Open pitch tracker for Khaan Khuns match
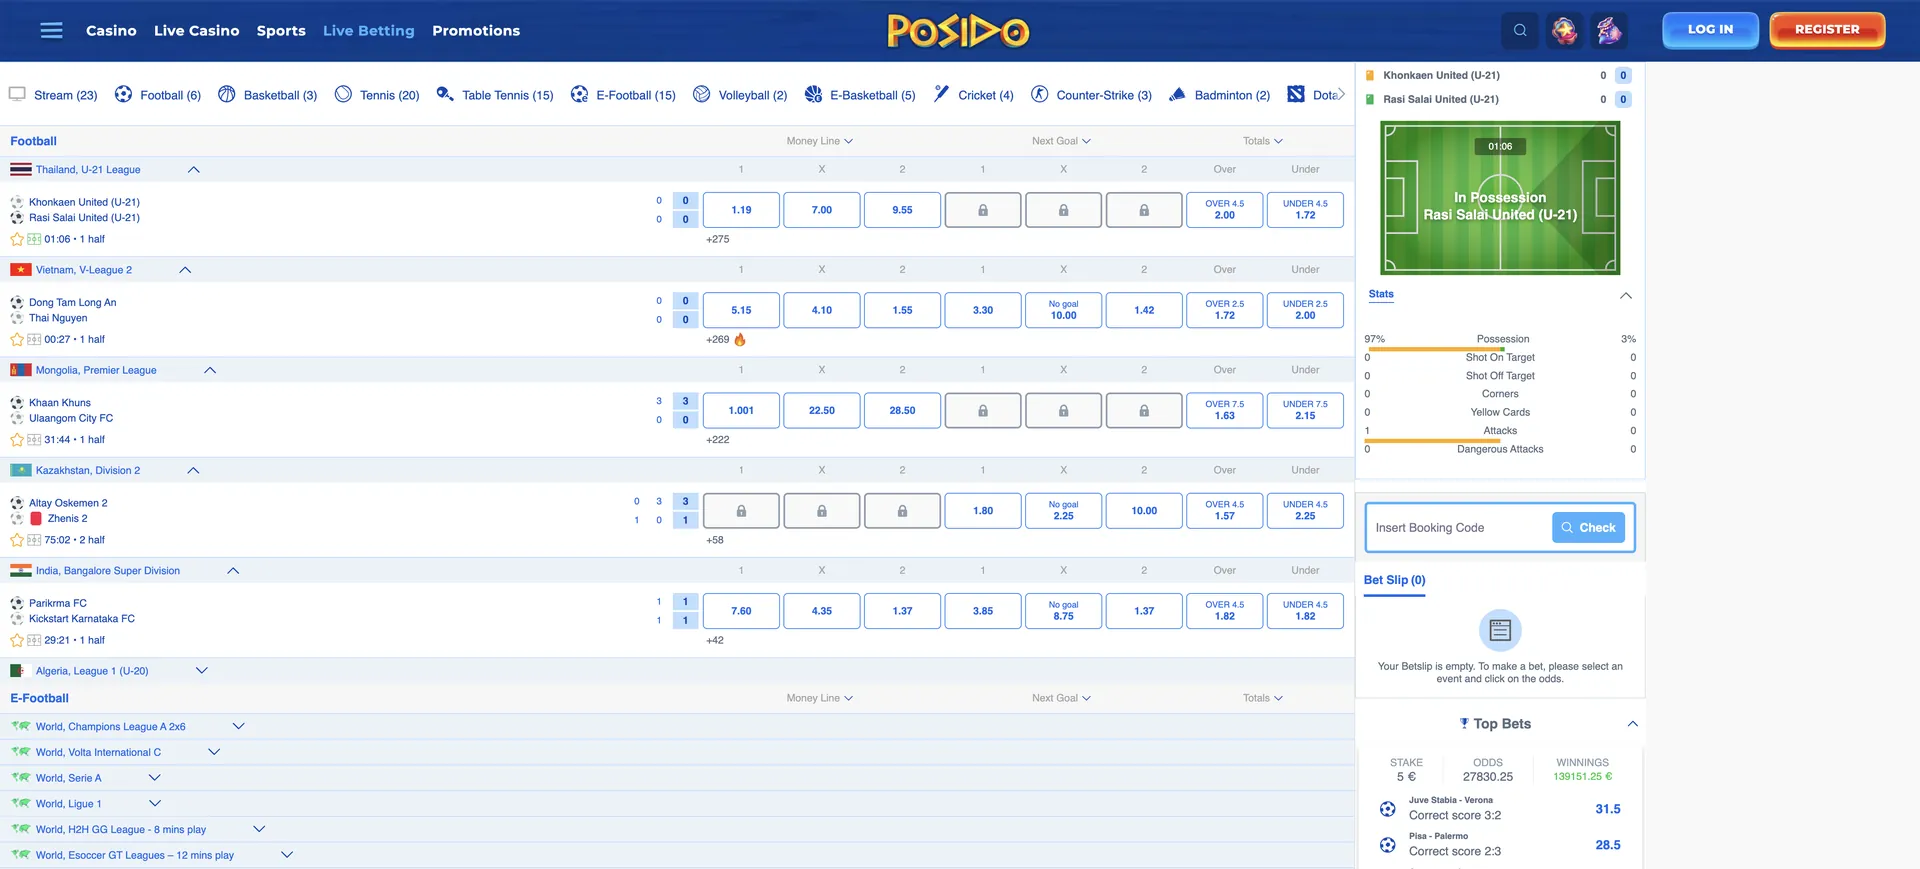 click(34, 440)
